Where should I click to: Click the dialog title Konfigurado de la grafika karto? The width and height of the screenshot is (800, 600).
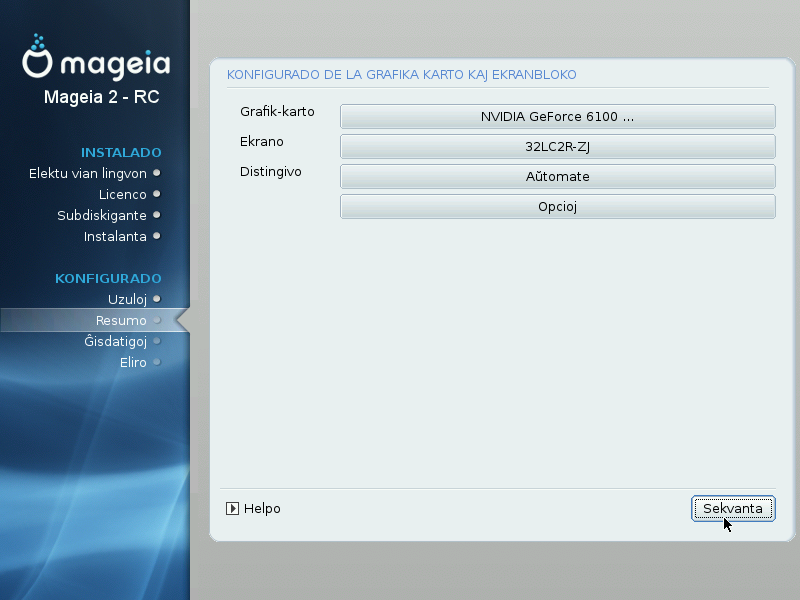(x=402, y=75)
